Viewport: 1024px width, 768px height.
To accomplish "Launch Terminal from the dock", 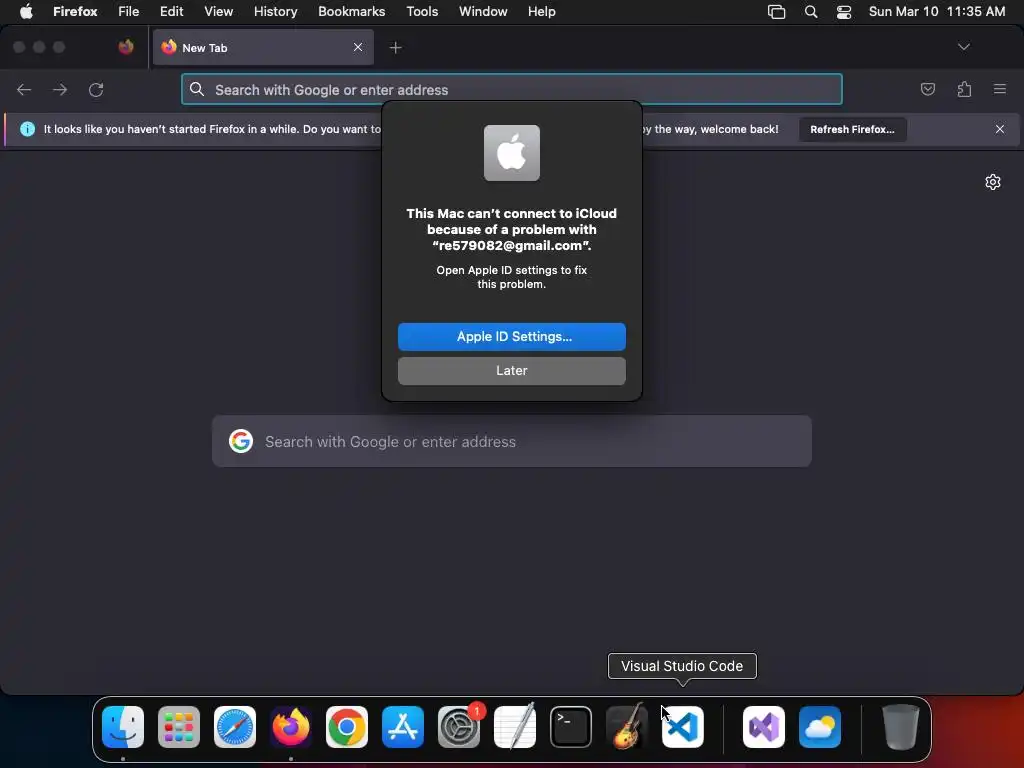I will [571, 727].
